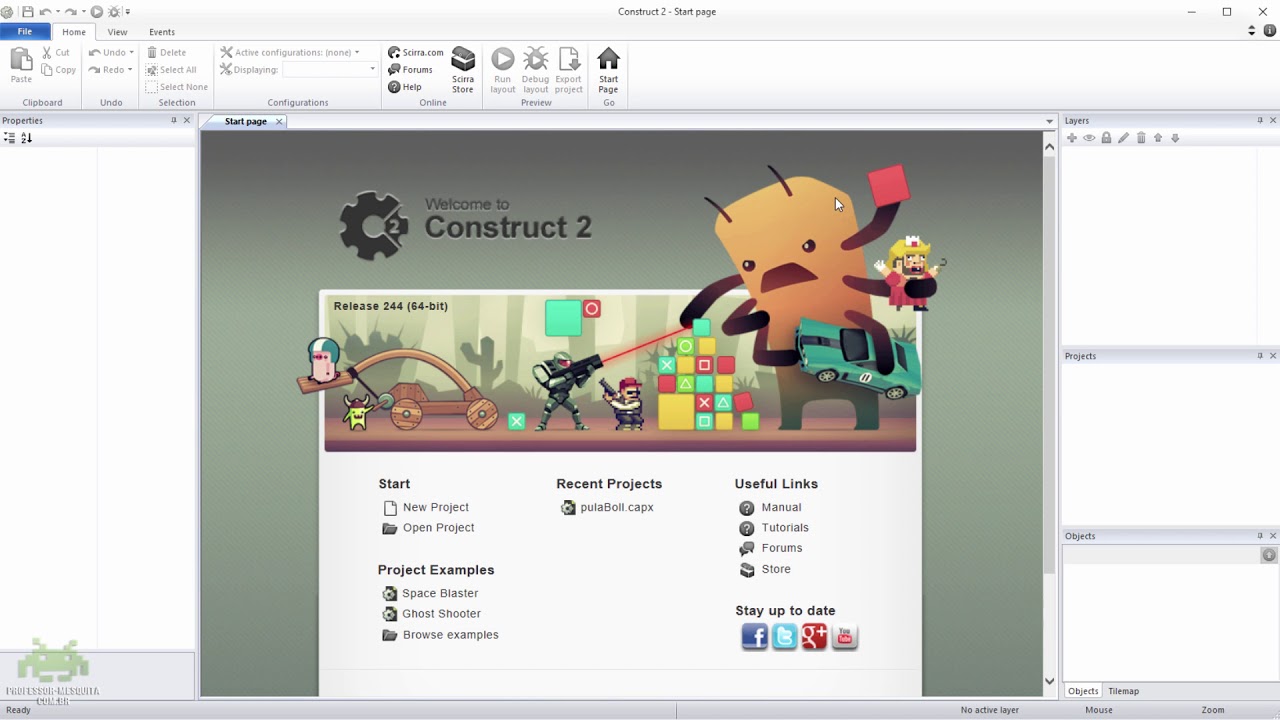This screenshot has height=720, width=1280.
Task: Toggle layer visibility eye icon
Action: pyautogui.click(x=1089, y=138)
